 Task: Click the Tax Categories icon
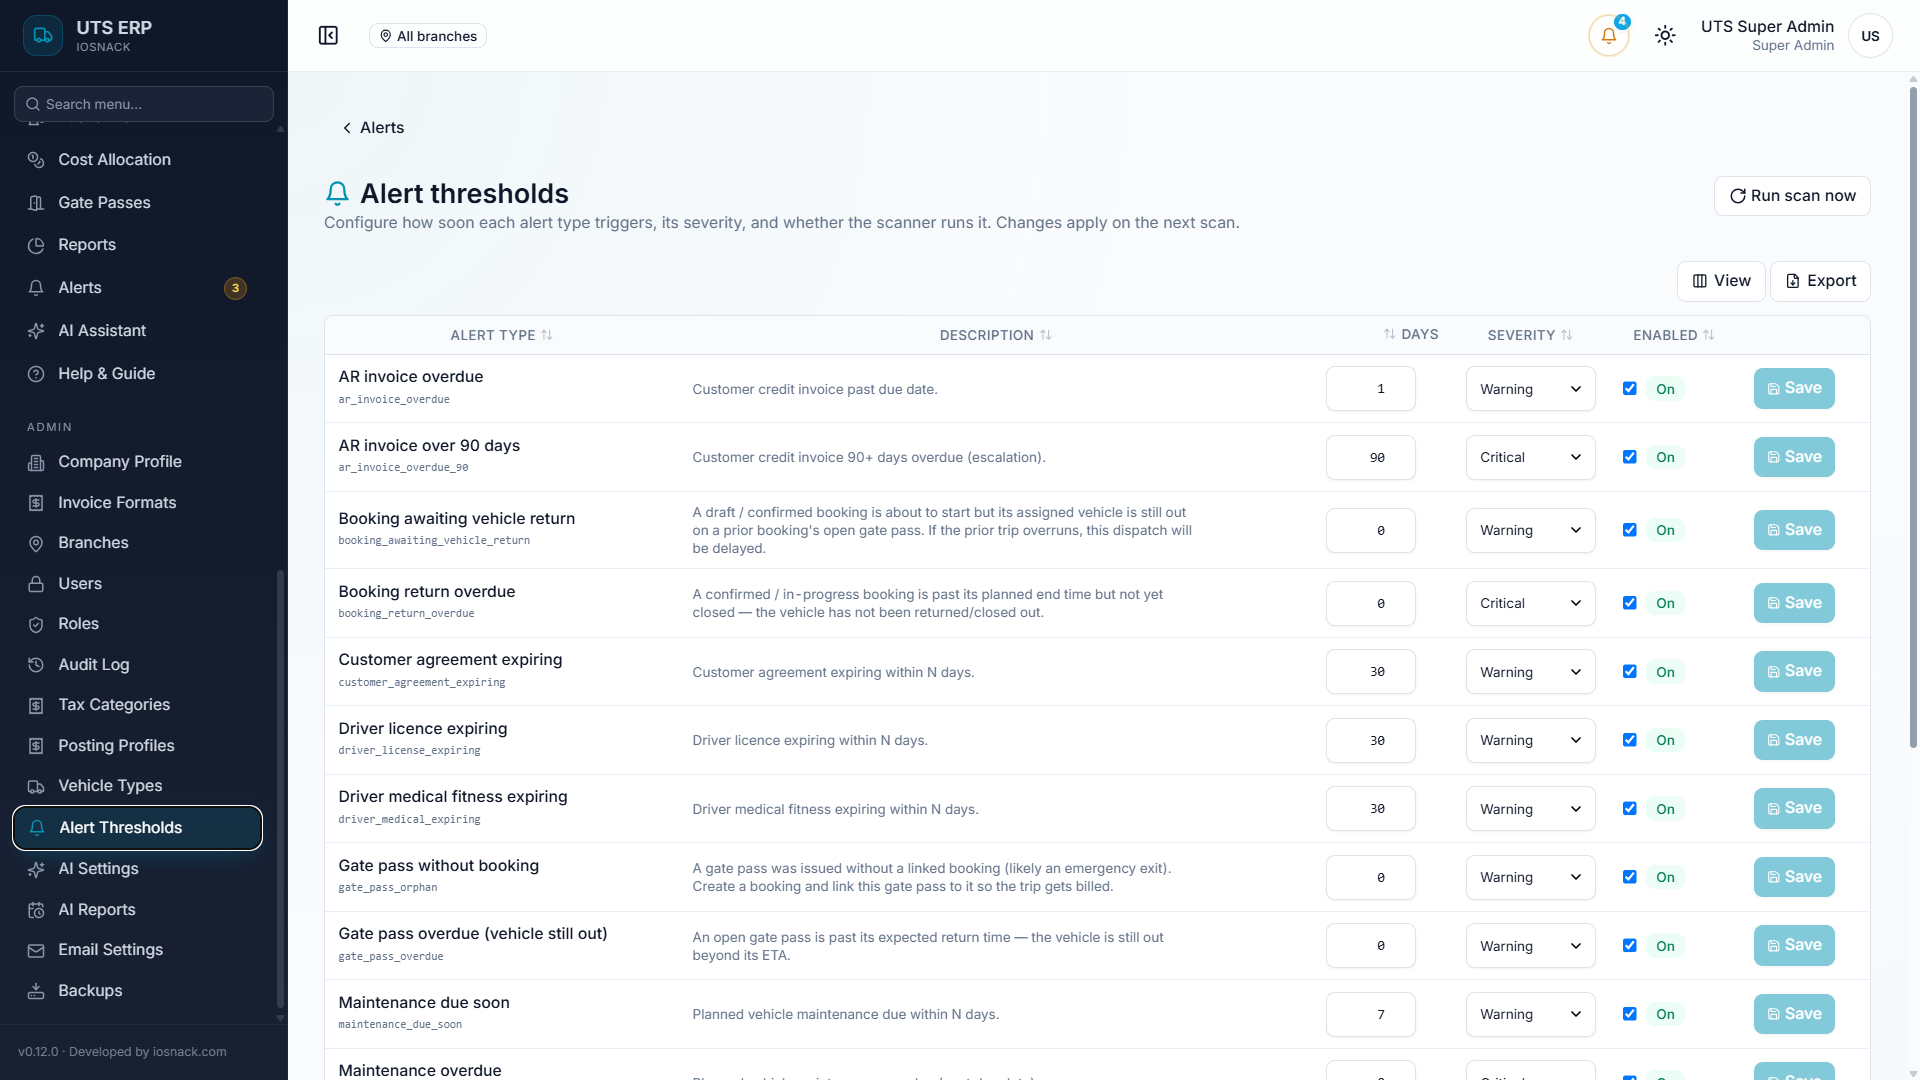click(x=36, y=705)
